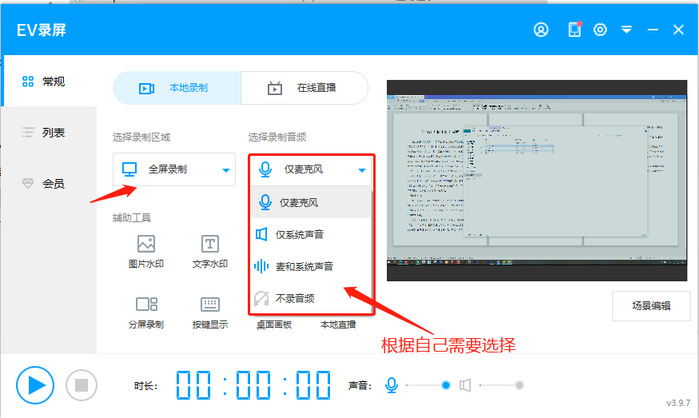Click the 场景编辑 scene edit button
Viewport: 699px width, 418px height.
[650, 306]
